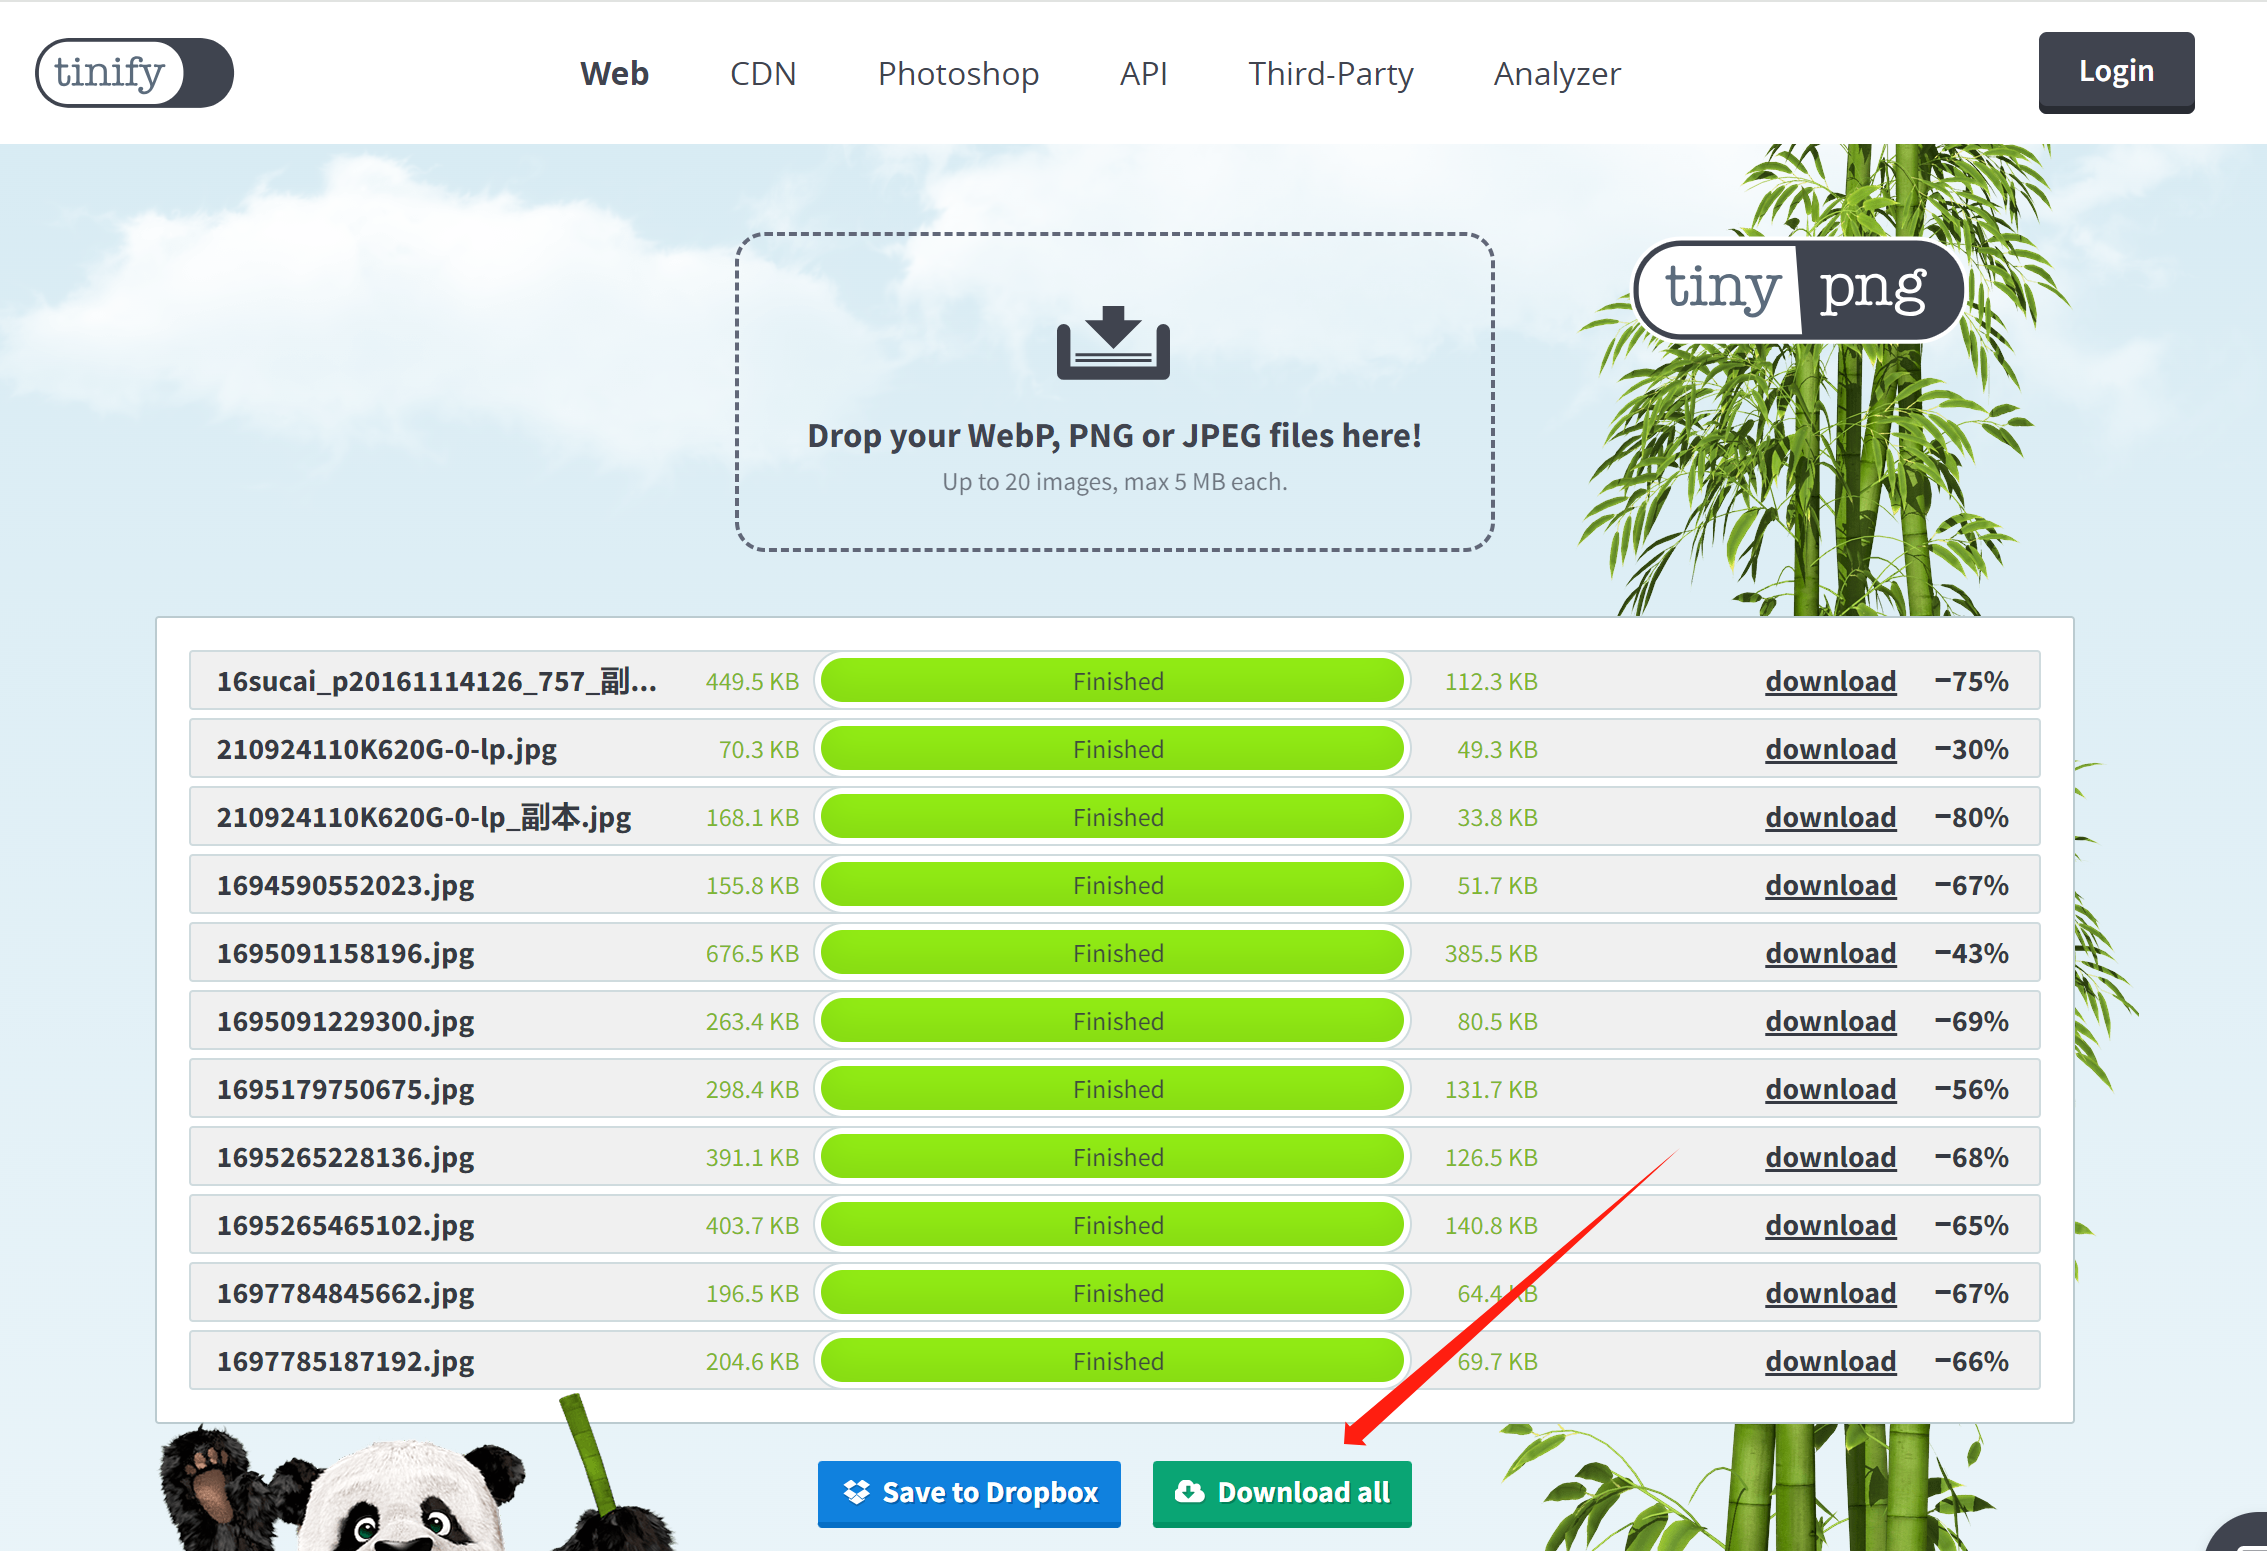Click filename 210924110K620G-0-lp.jpg
2267x1551 pixels.
point(387,750)
